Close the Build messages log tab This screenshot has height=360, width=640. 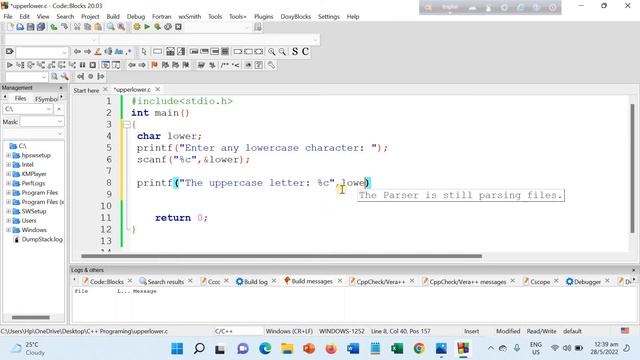[x=340, y=281]
